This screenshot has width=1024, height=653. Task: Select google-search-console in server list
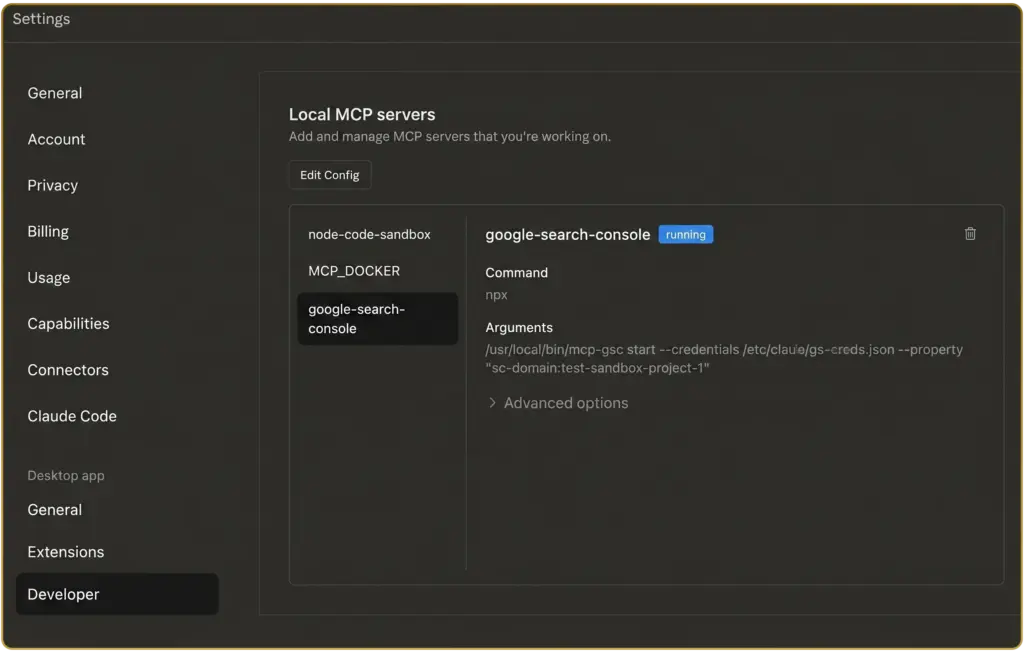(377, 319)
